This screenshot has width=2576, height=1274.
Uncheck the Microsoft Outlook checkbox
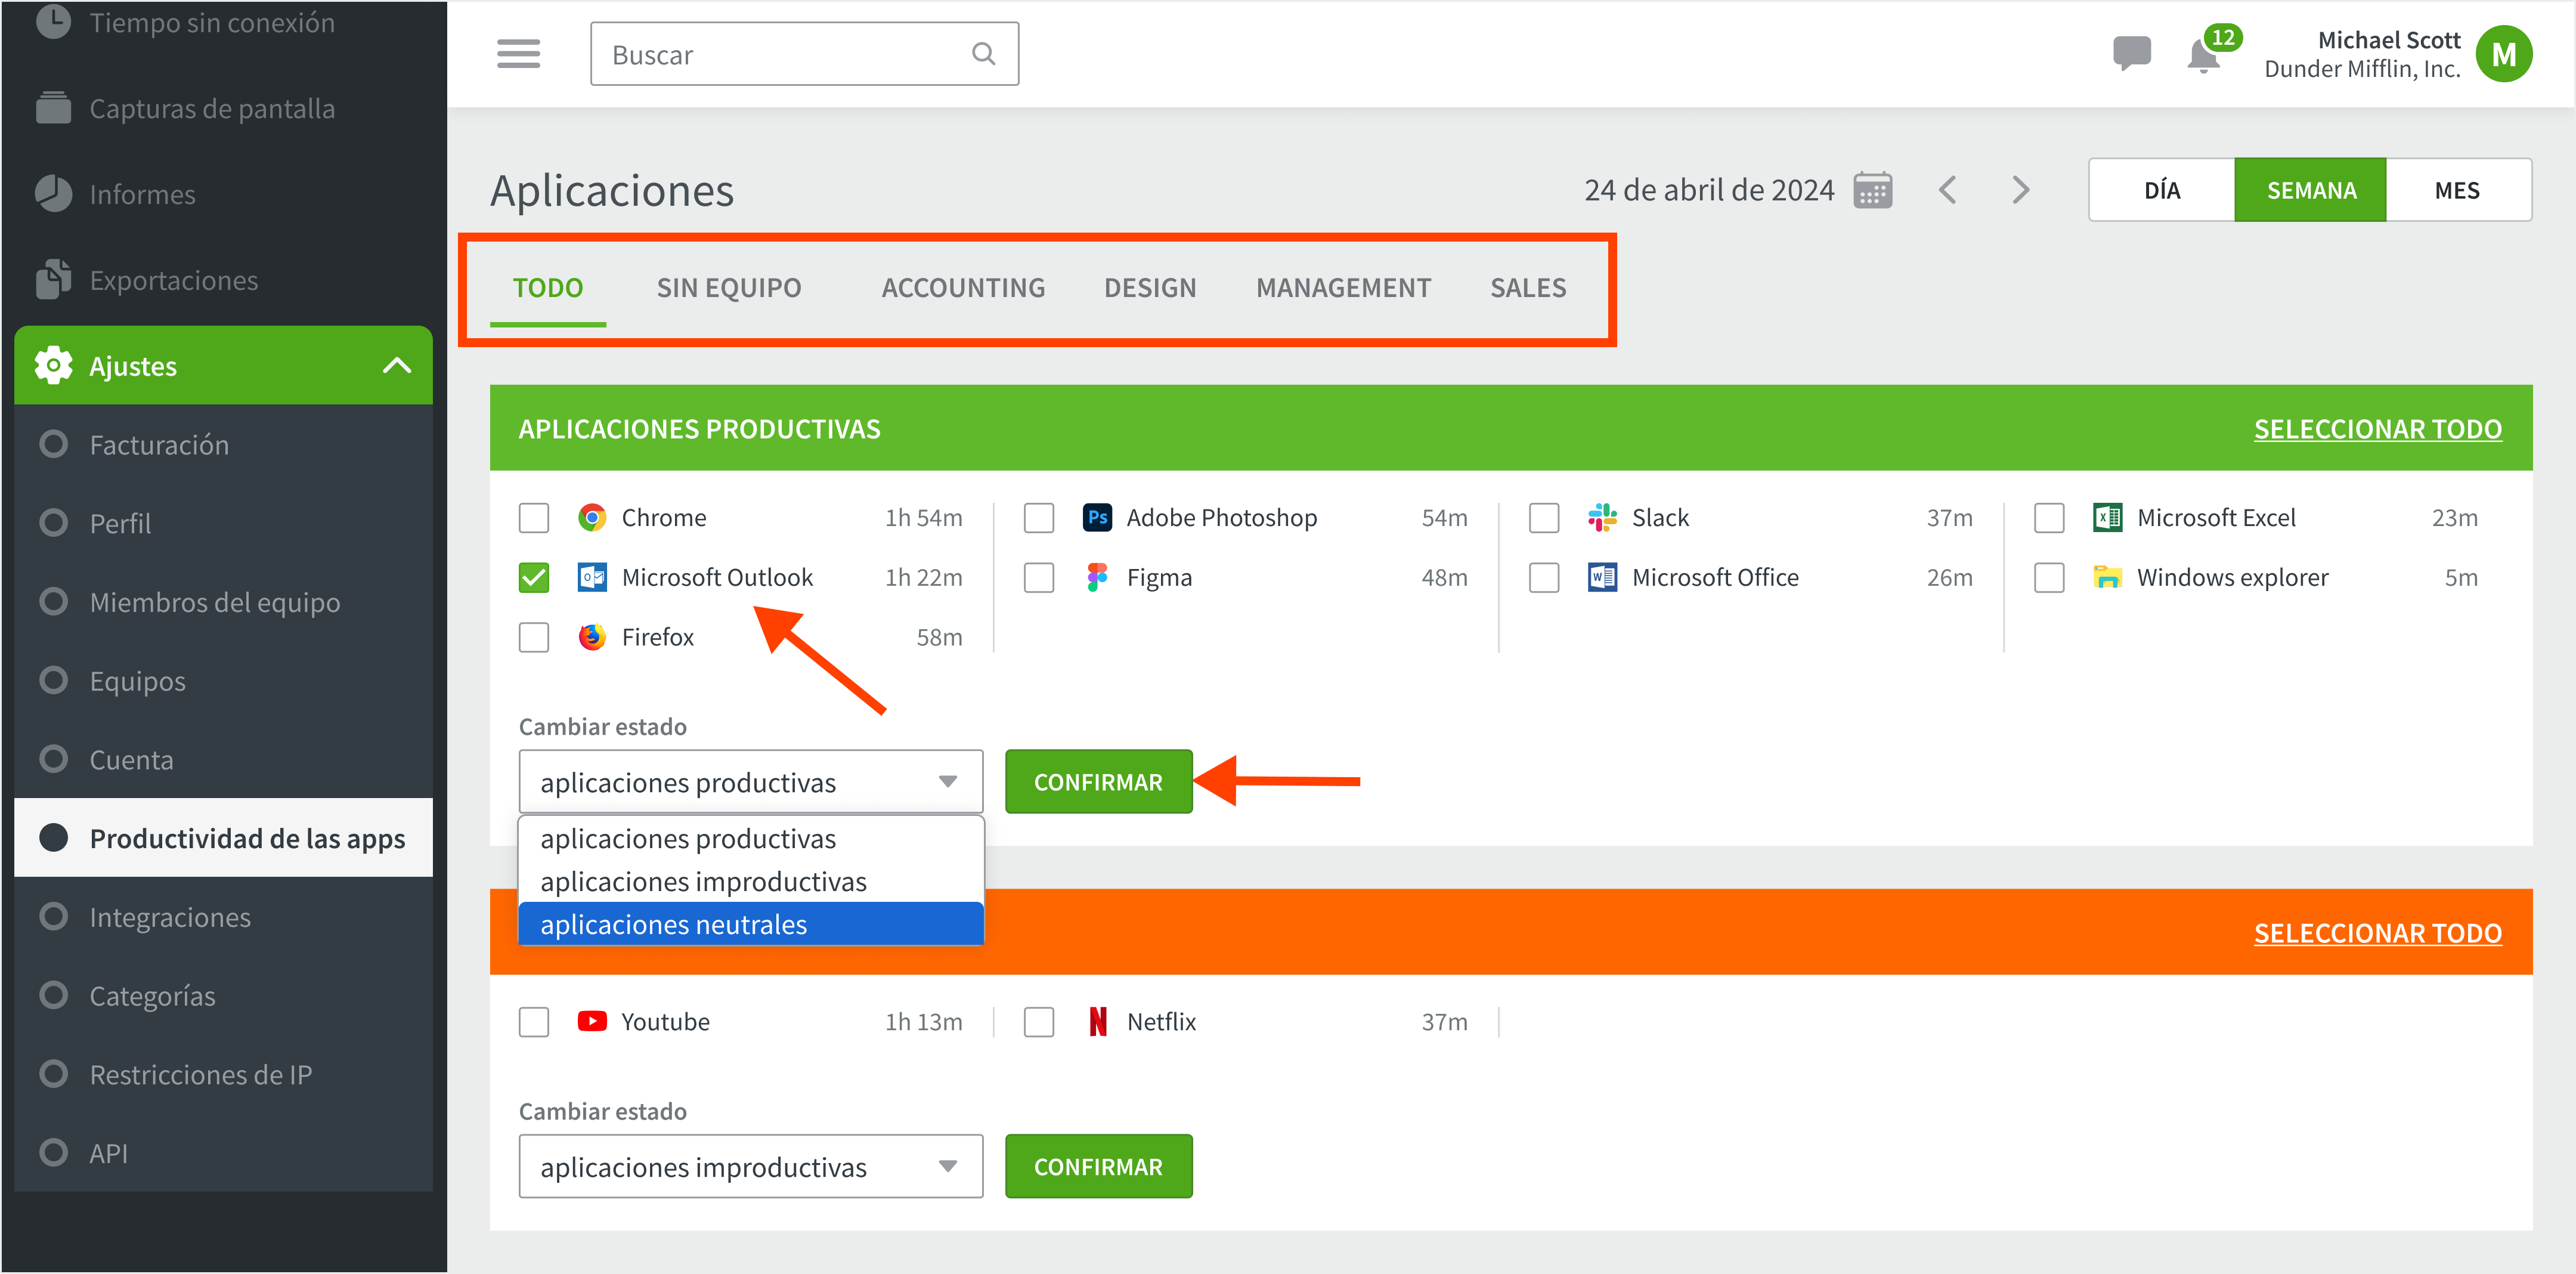click(x=534, y=577)
